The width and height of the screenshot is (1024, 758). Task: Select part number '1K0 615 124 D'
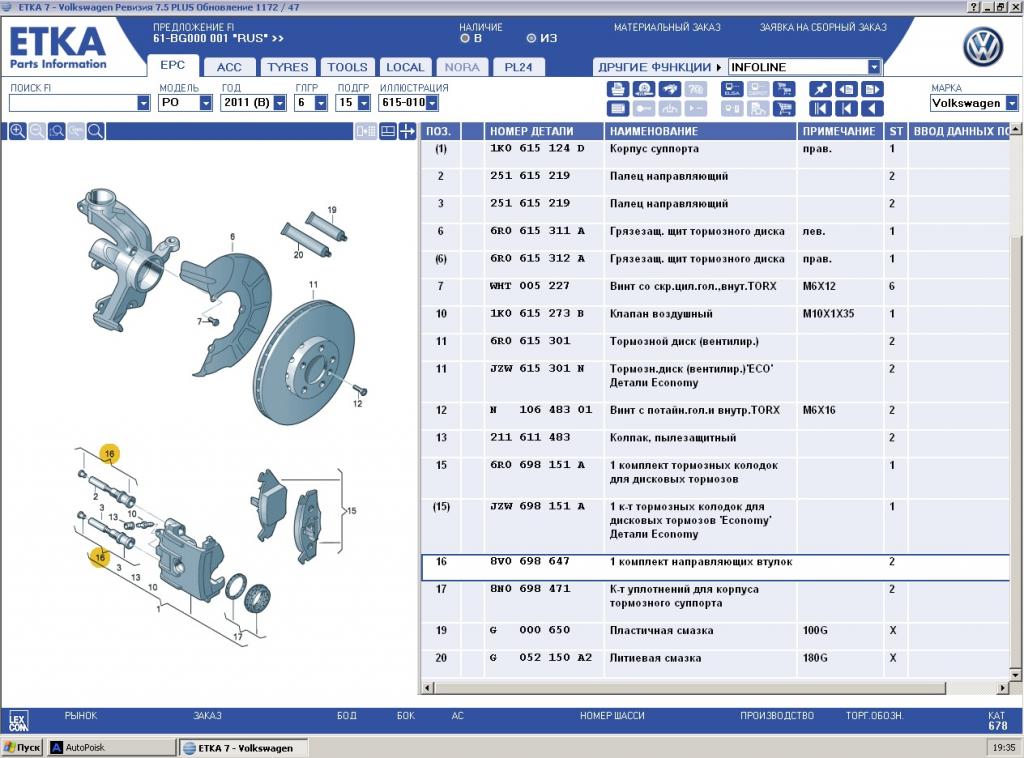(537, 148)
